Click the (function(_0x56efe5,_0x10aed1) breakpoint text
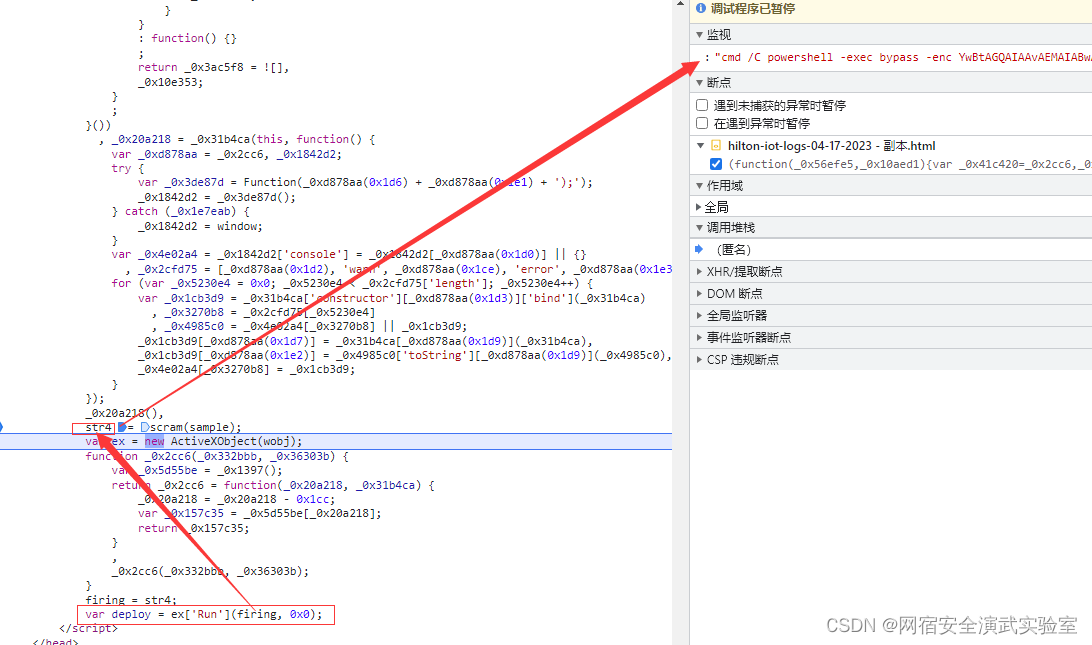The width and height of the screenshot is (1092, 645). (910, 164)
